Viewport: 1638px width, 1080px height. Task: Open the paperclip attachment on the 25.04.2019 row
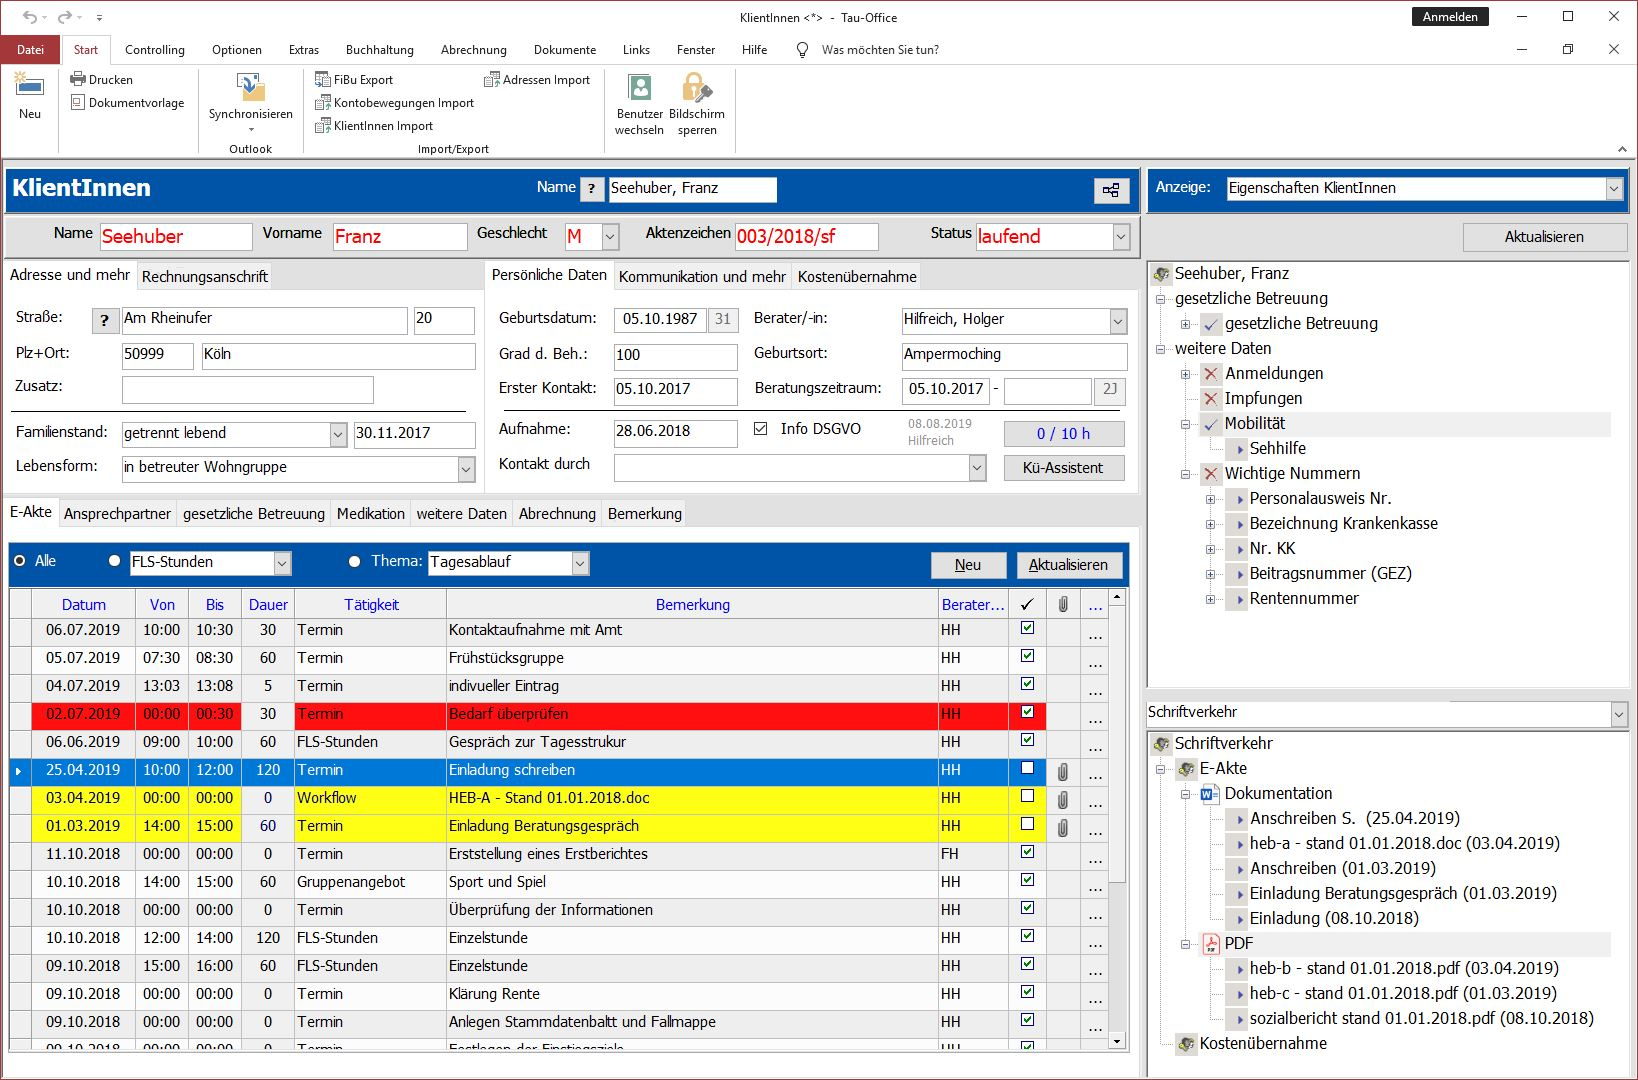1063,771
